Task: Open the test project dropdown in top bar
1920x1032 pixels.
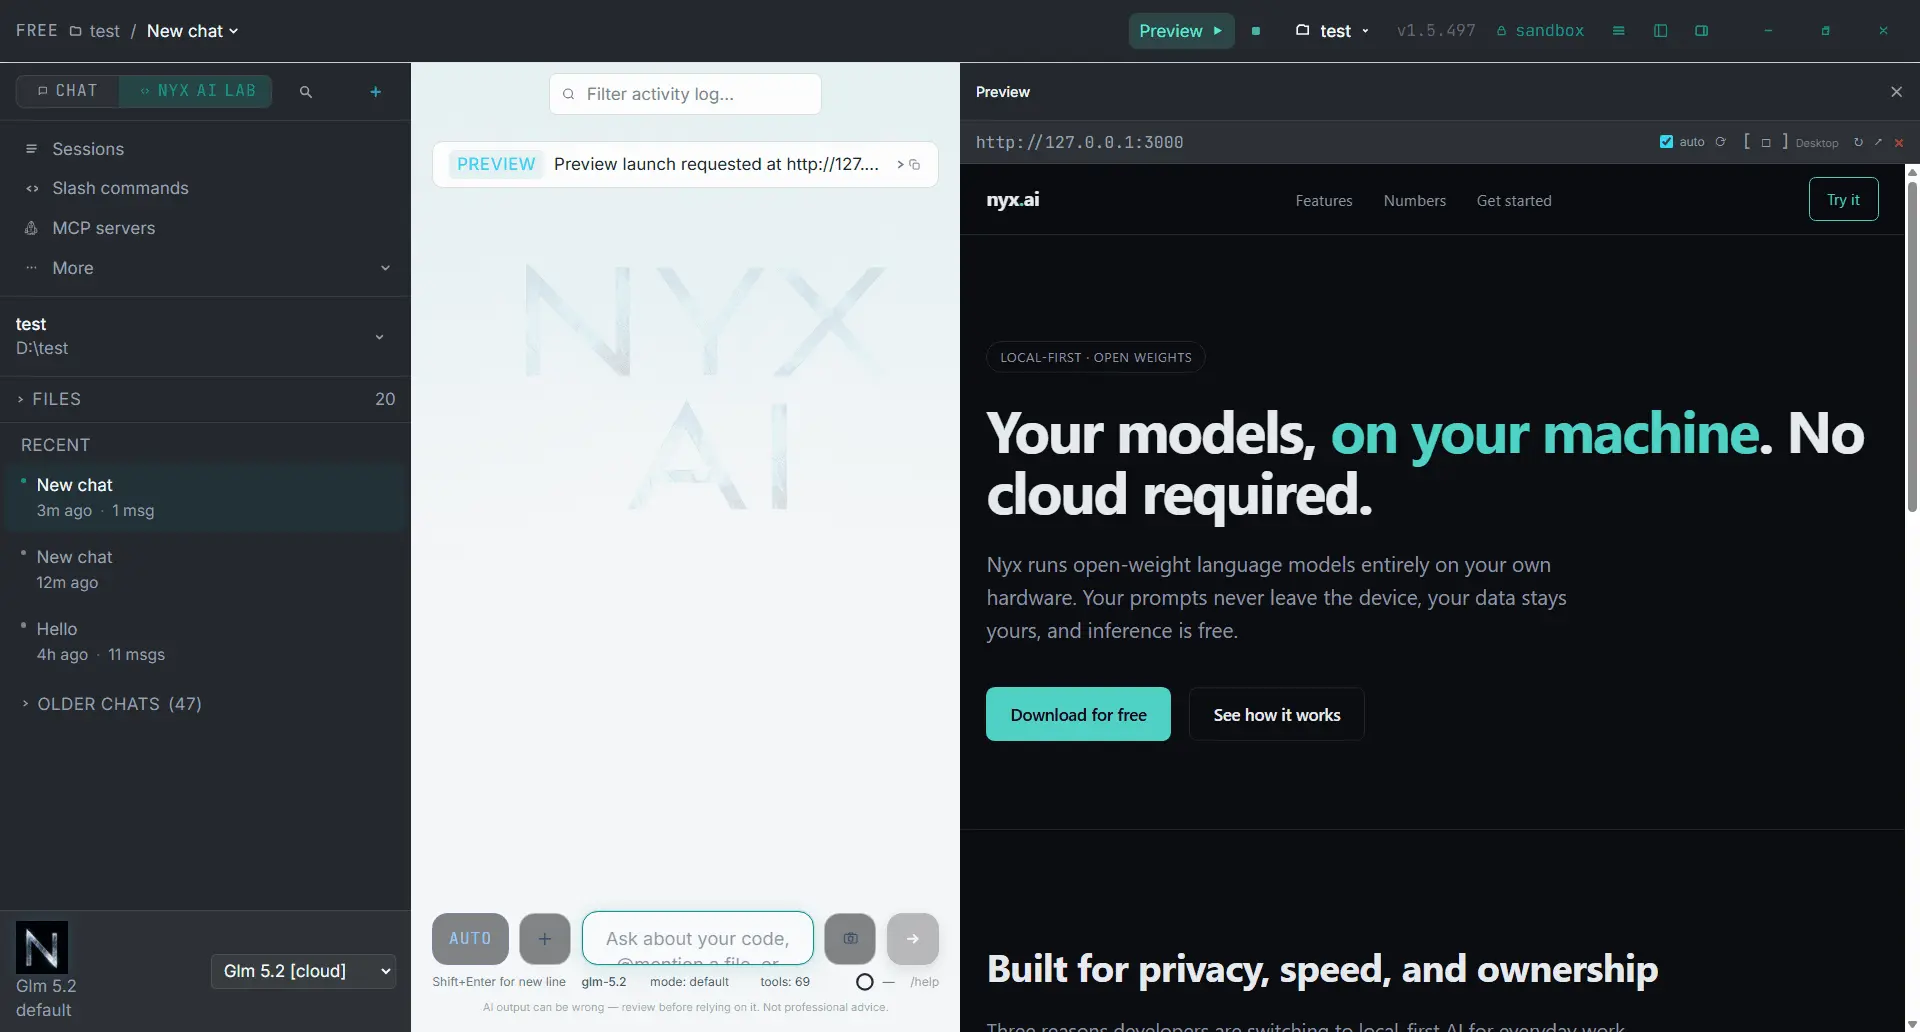Action: (x=1332, y=31)
